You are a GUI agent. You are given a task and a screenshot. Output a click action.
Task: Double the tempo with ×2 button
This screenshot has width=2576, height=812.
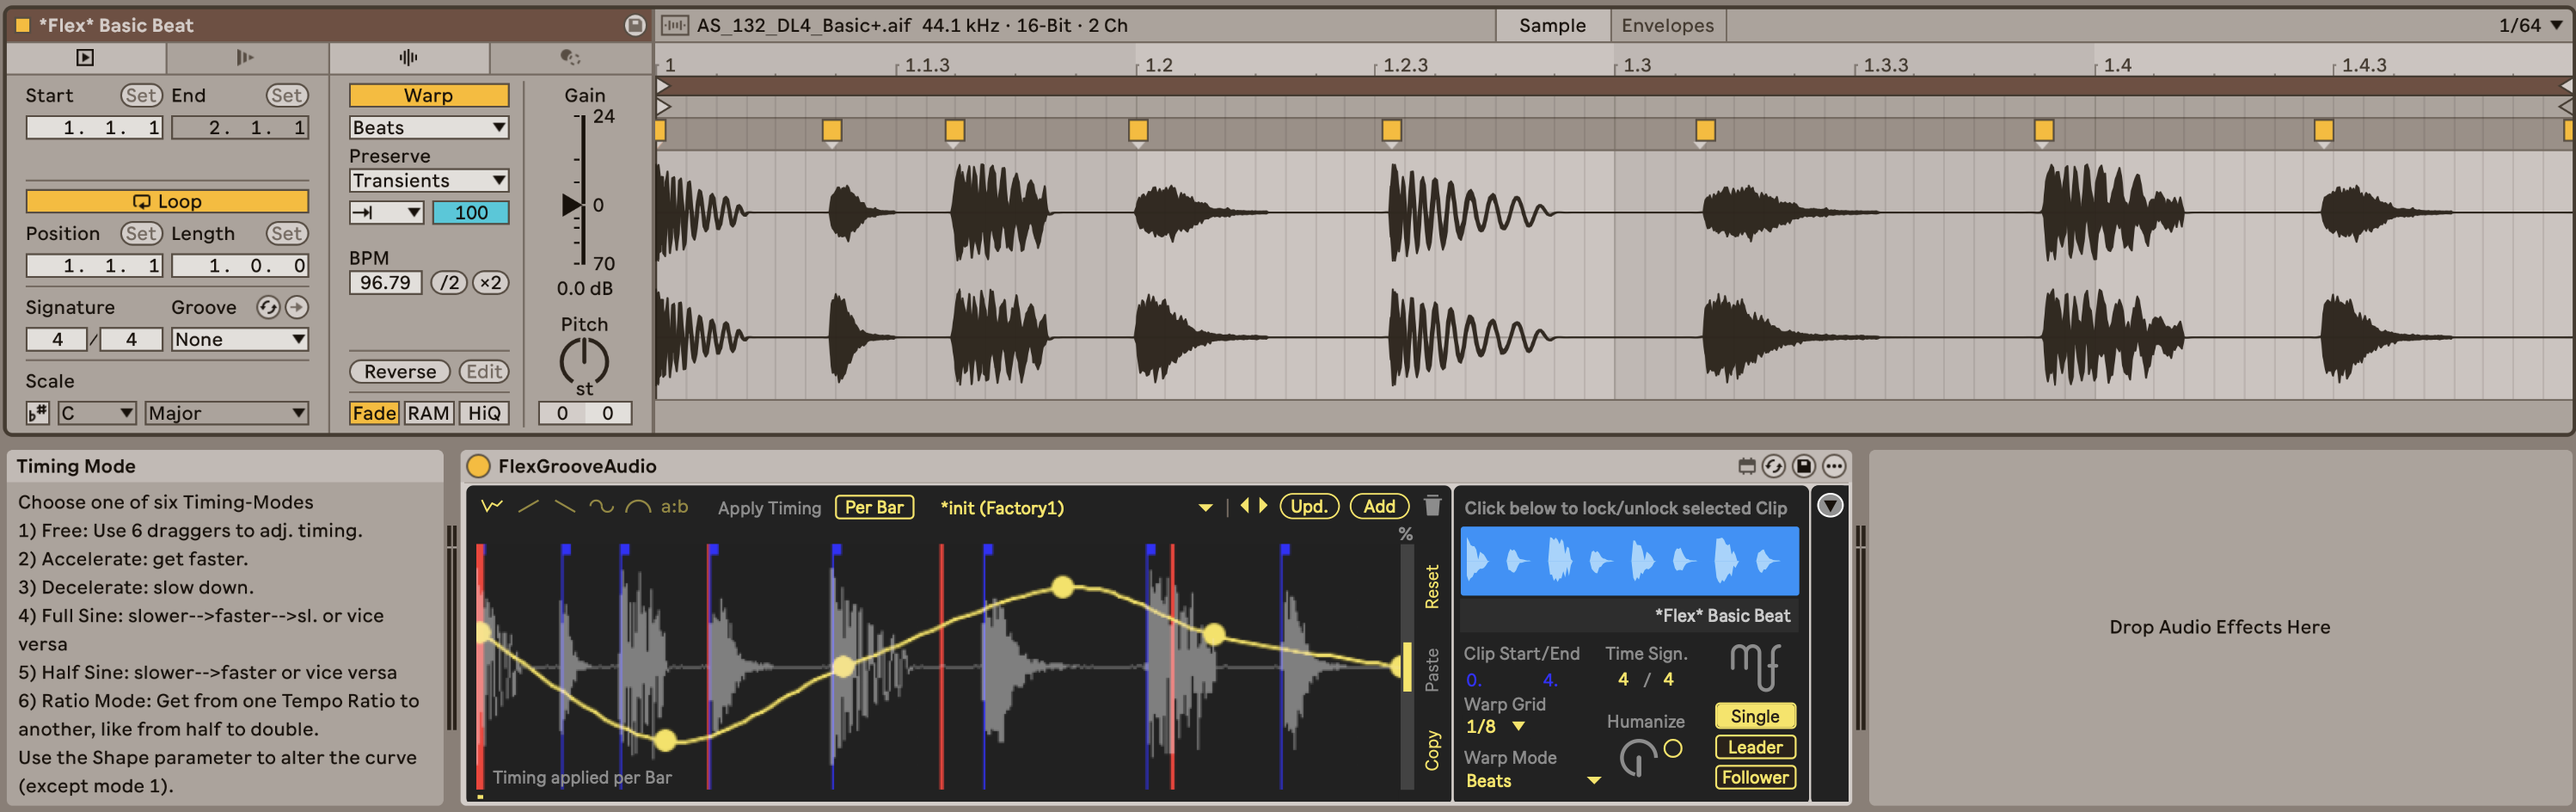click(490, 282)
